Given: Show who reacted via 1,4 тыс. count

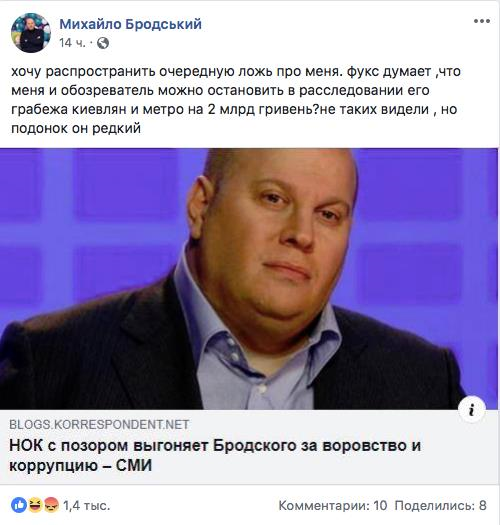Looking at the screenshot, I should (x=86, y=505).
